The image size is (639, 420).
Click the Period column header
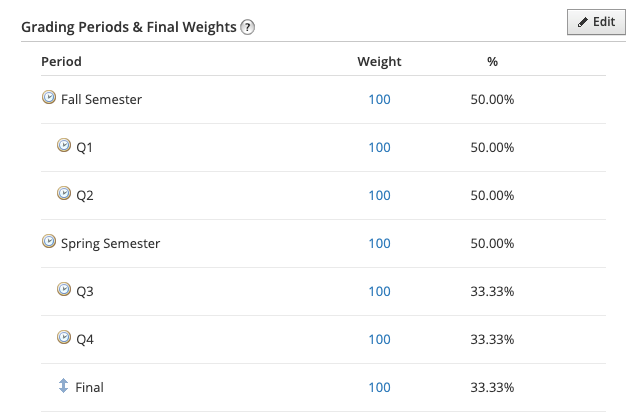61,61
